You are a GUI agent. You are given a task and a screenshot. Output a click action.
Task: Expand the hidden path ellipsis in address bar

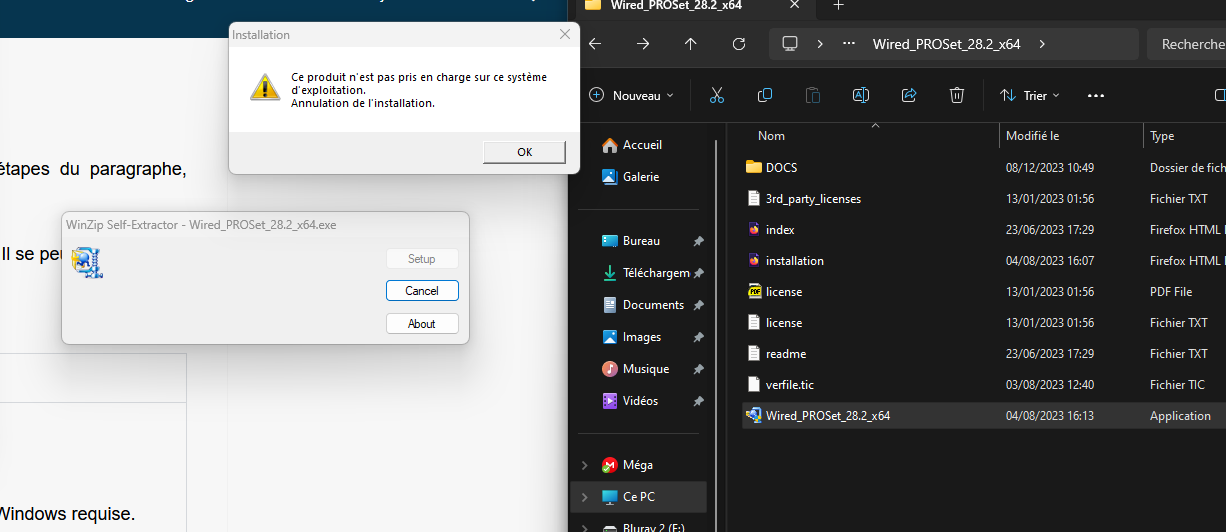coord(850,44)
